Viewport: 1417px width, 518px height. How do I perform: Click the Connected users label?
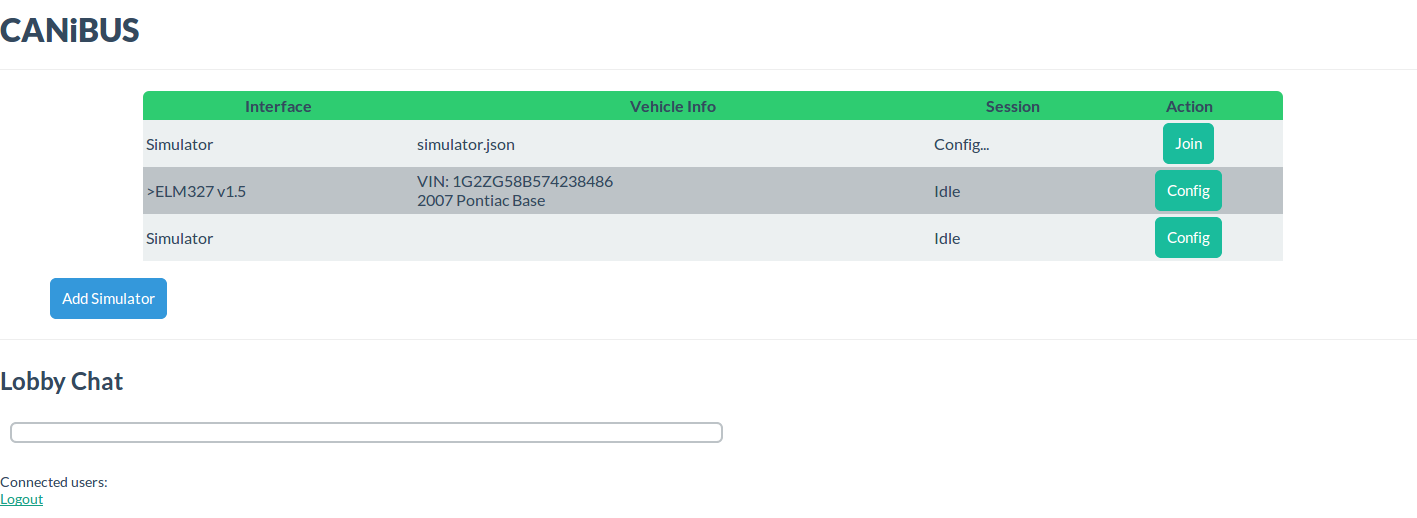pyautogui.click(x=54, y=482)
